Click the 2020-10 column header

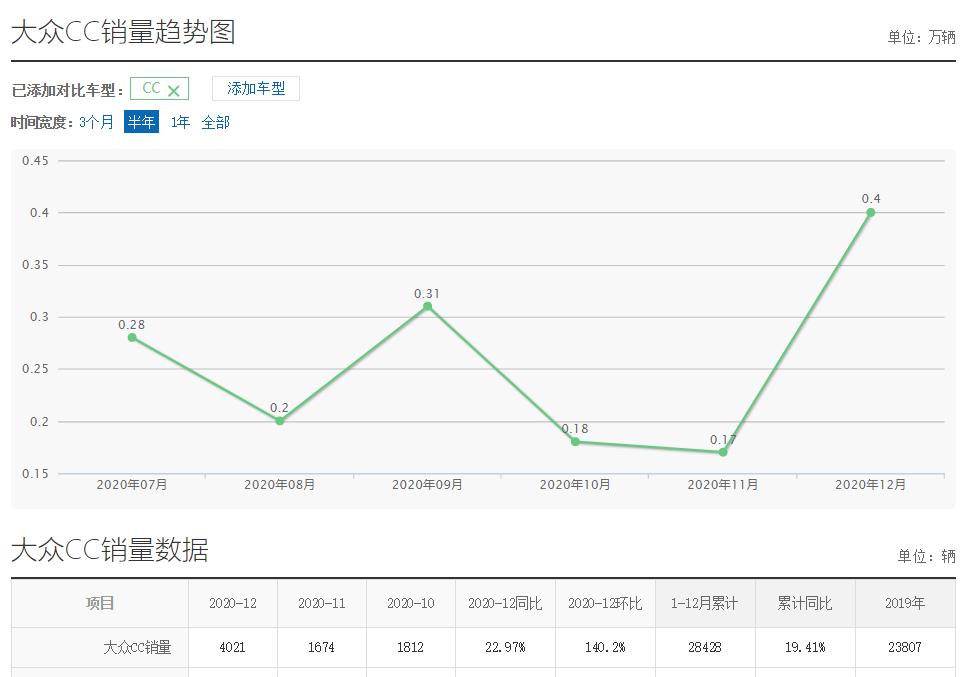[x=411, y=603]
